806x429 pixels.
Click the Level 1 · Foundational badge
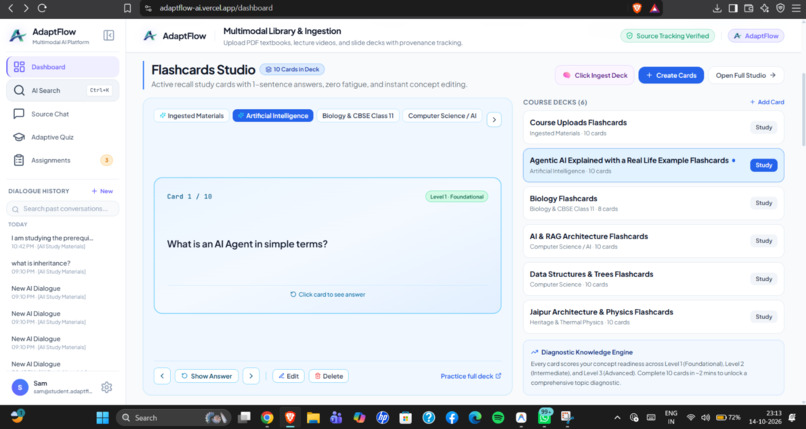pyautogui.click(x=456, y=197)
